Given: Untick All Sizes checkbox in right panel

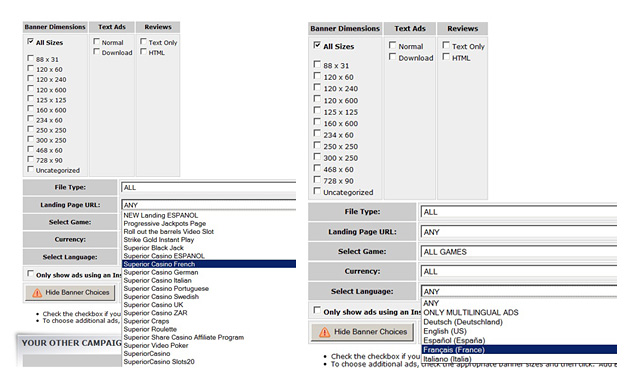Looking at the screenshot, I should [x=317, y=45].
